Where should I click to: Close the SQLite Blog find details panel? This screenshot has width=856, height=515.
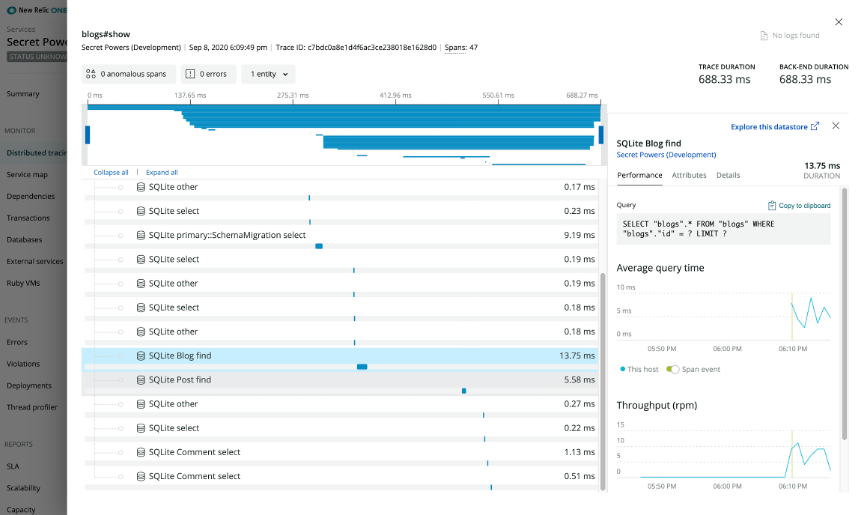pos(835,126)
